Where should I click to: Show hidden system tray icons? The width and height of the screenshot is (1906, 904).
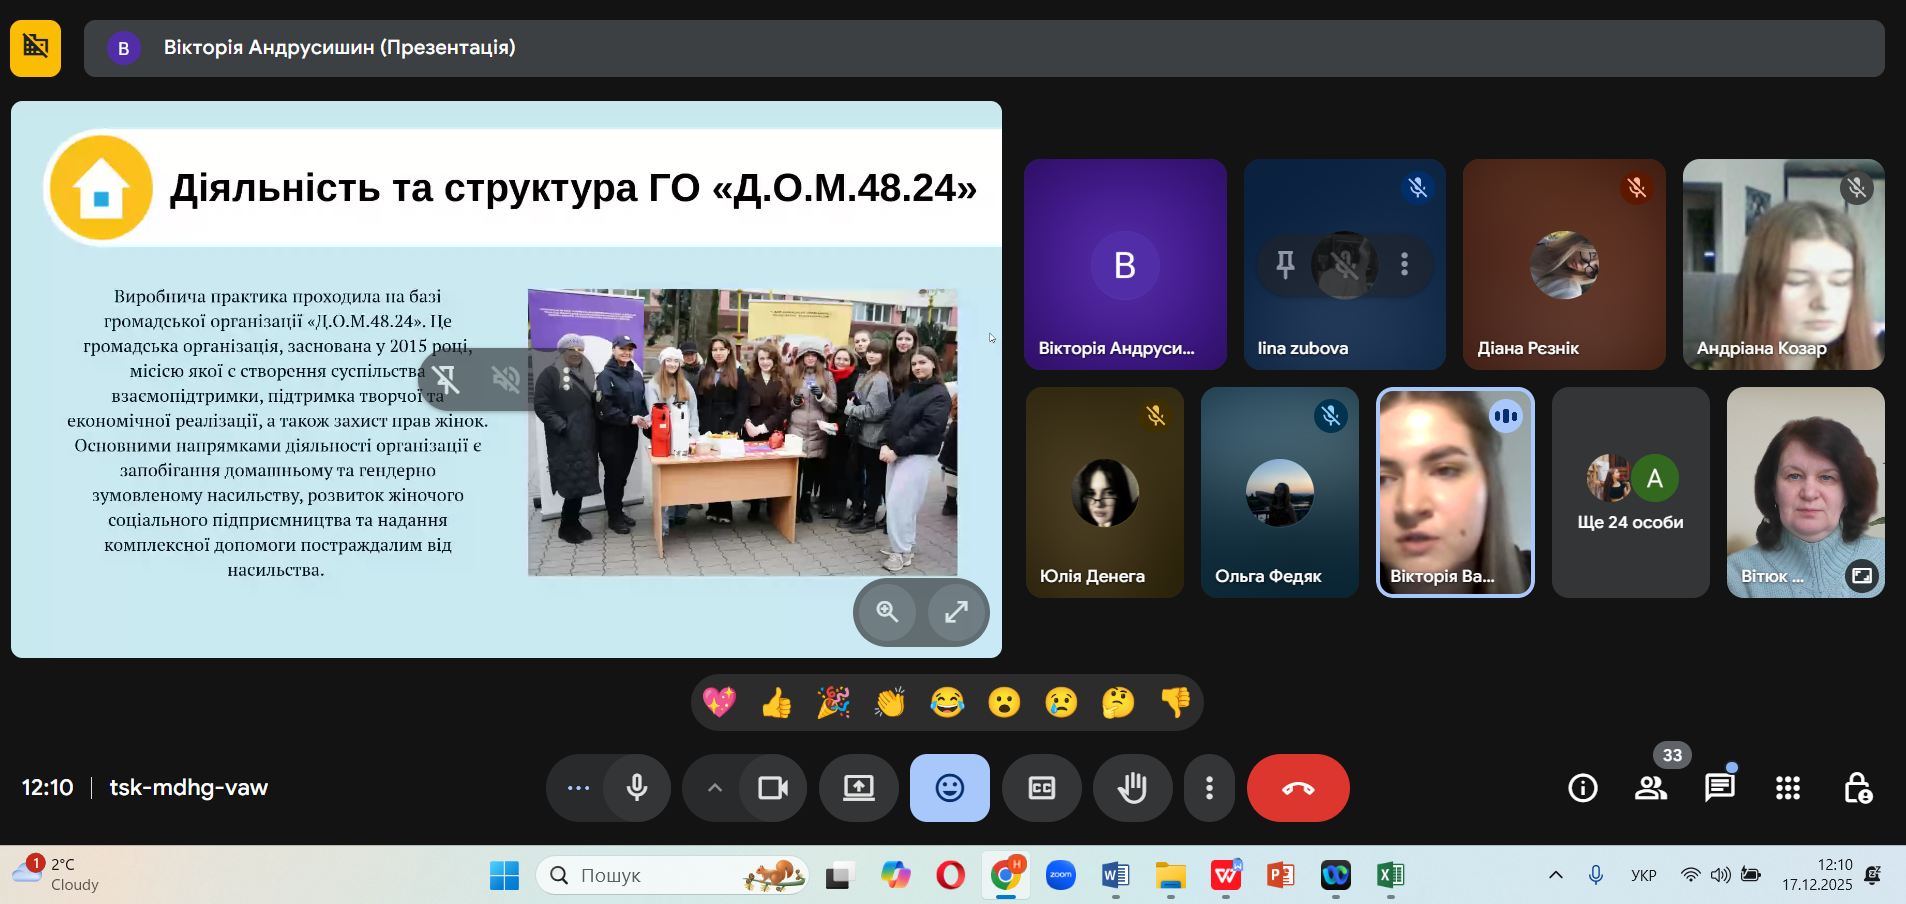(1555, 875)
